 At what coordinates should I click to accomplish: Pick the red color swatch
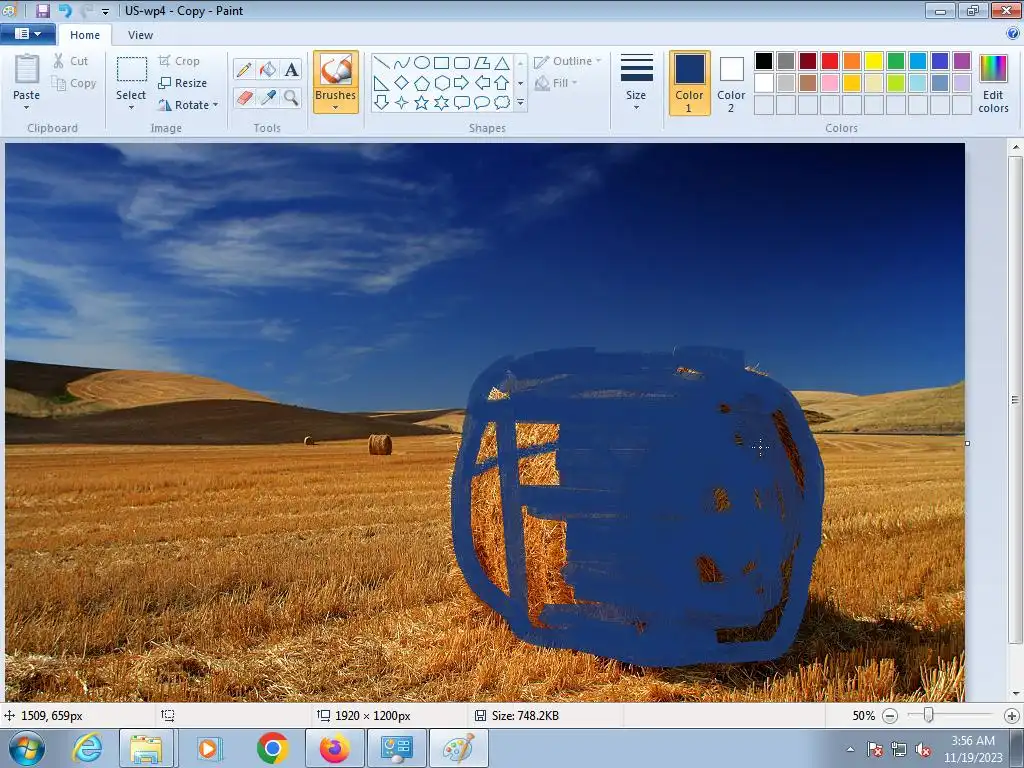(830, 61)
